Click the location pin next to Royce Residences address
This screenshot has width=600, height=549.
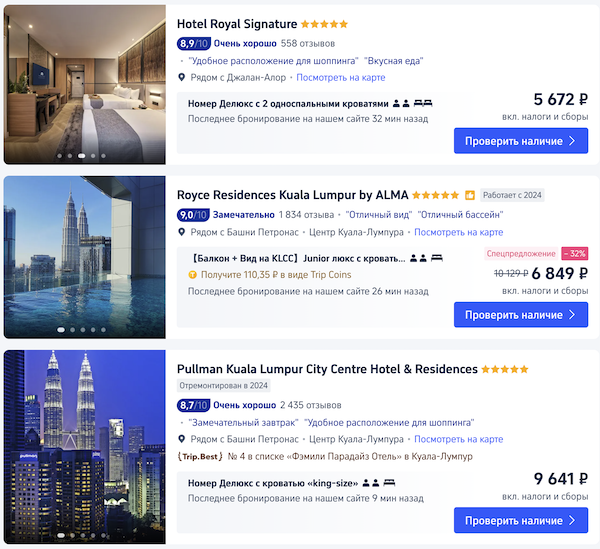[182, 232]
